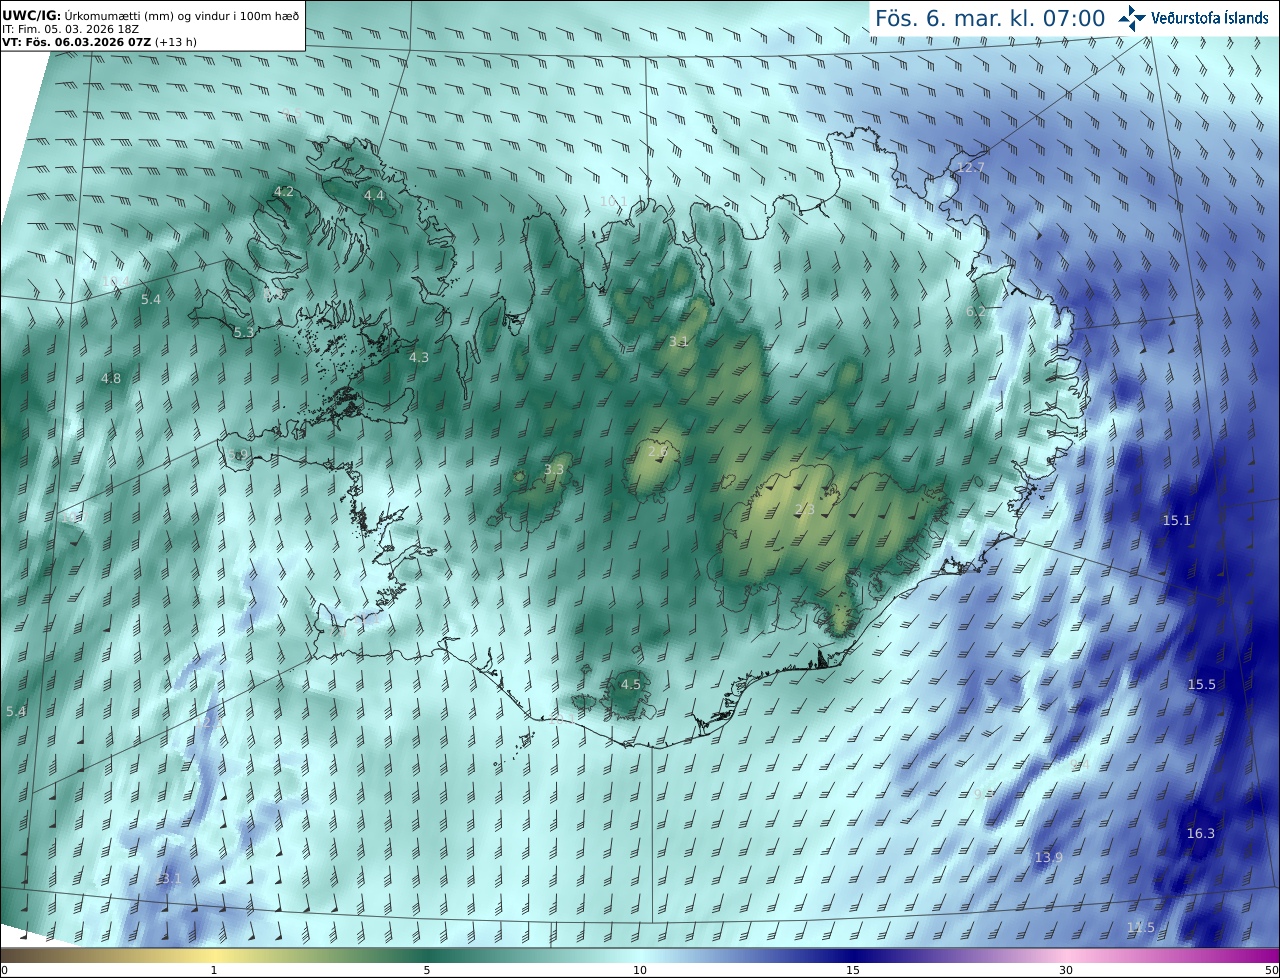Click the '10' tick label on the color scale
Image resolution: width=1280 pixels, height=978 pixels.
(640, 970)
